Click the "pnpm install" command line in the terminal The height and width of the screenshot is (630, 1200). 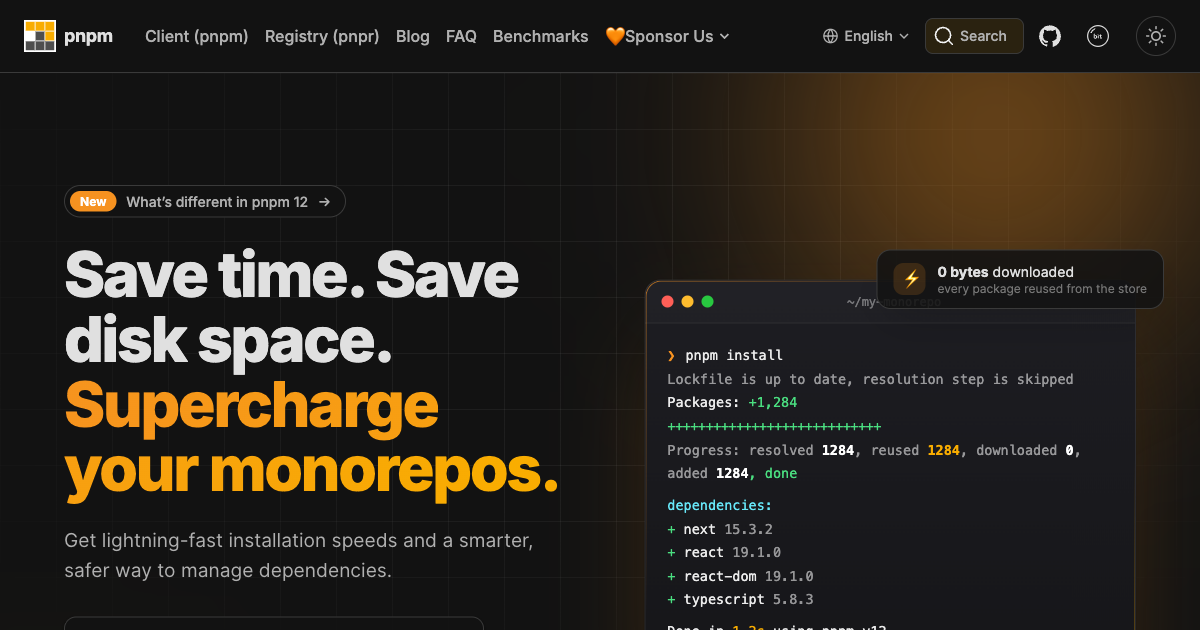point(725,355)
